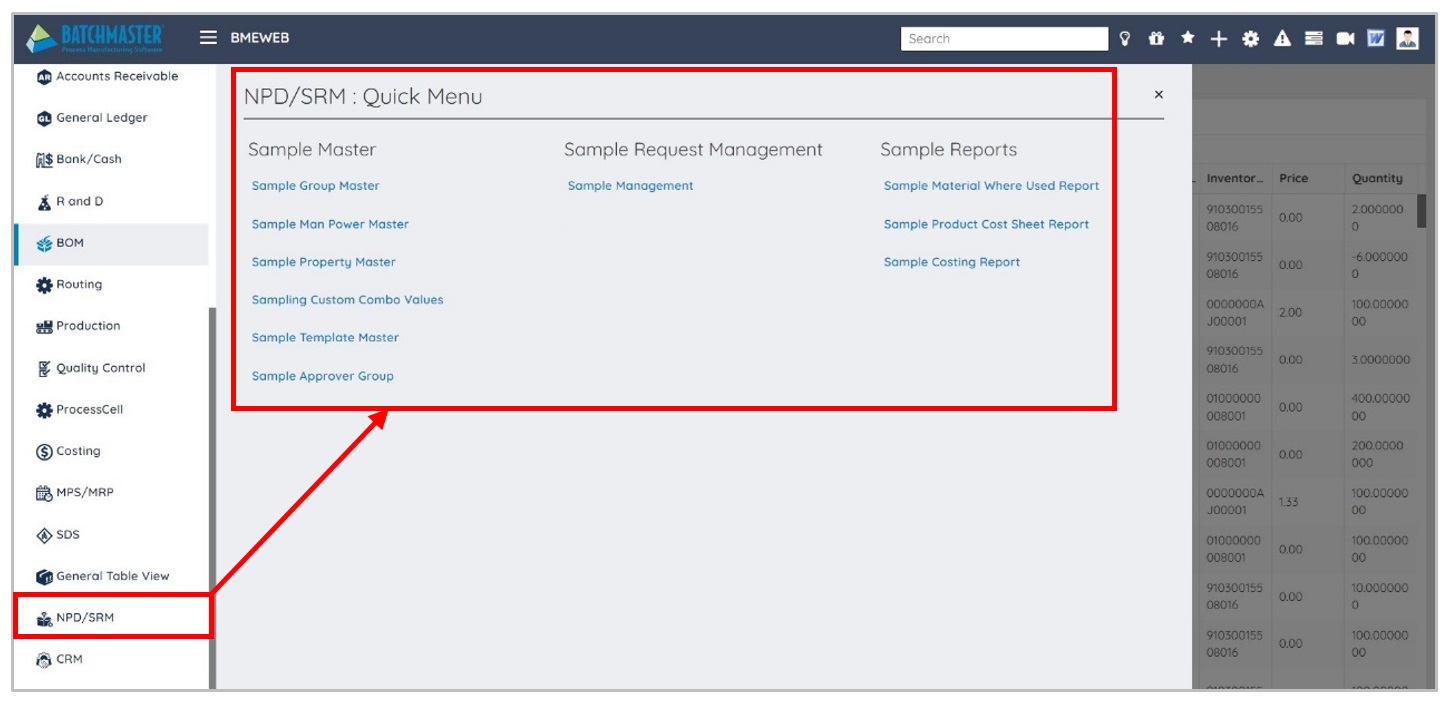Image resolution: width=1450 pixels, height=709 pixels.
Task: Click the Search input field
Action: (1003, 39)
